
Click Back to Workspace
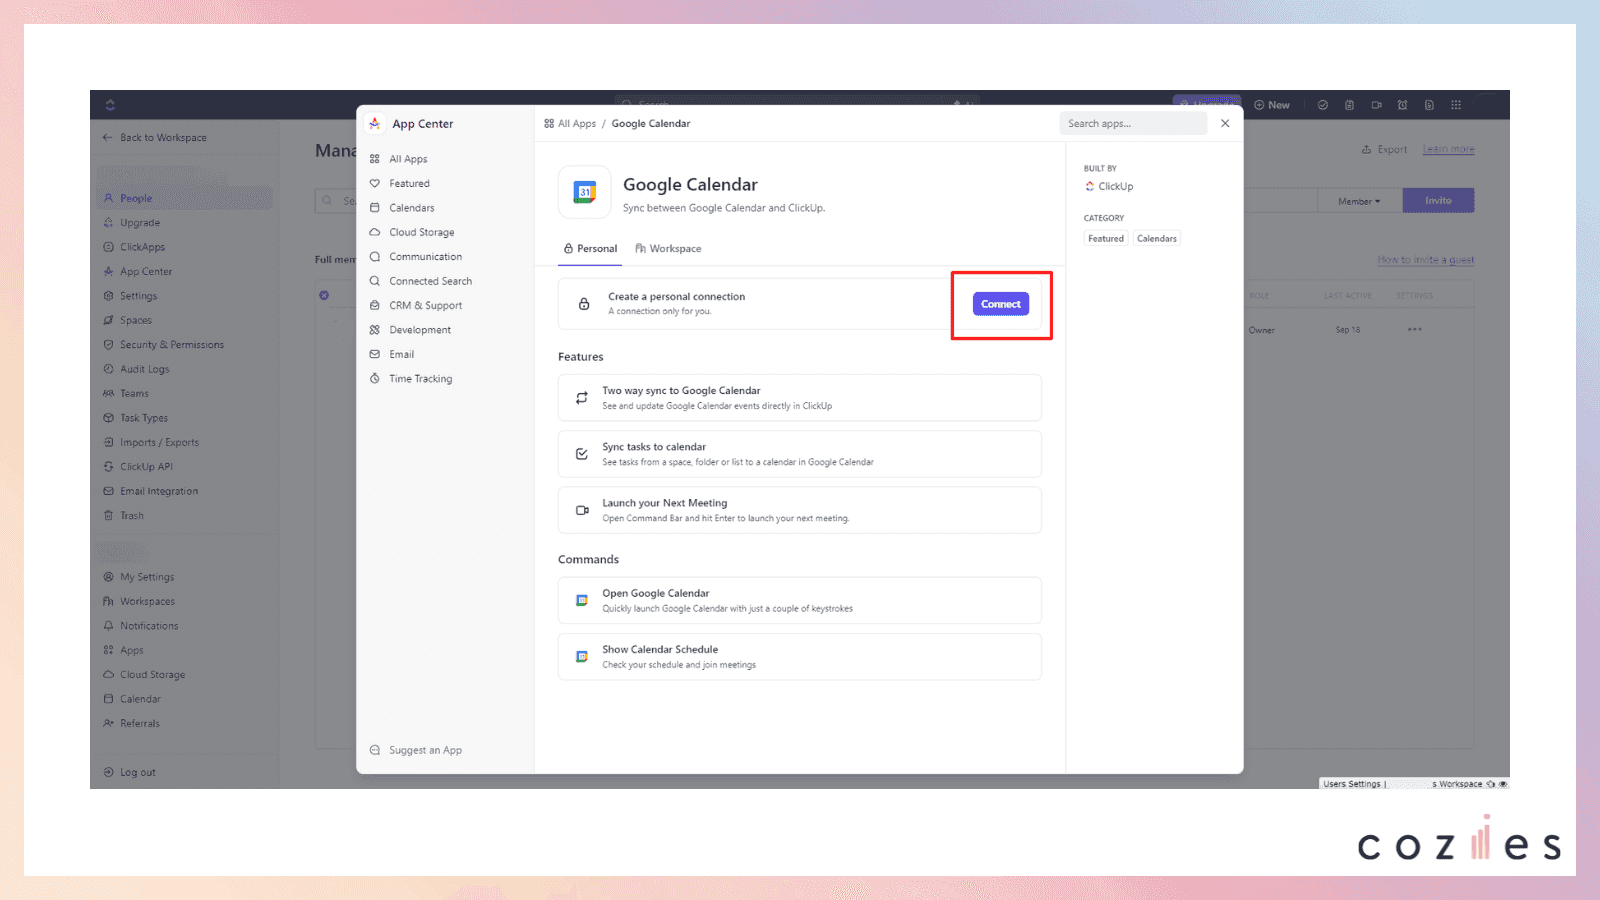point(155,138)
